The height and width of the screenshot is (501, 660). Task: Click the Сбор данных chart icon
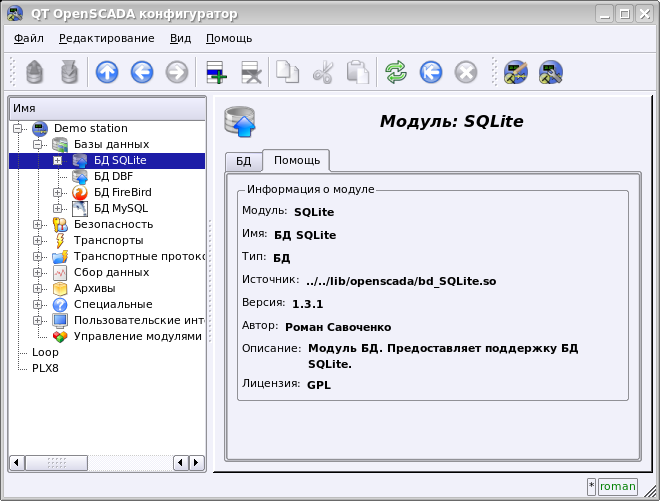pos(60,272)
